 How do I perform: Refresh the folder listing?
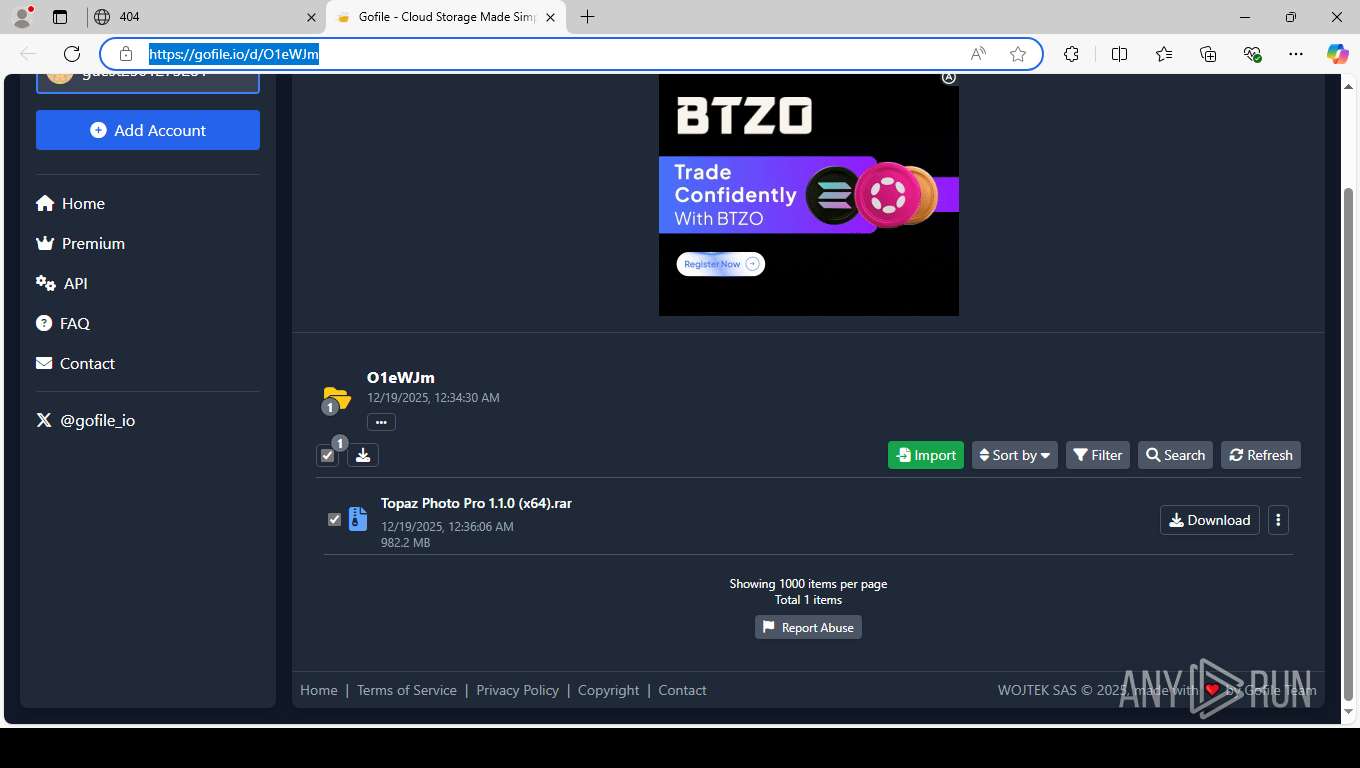click(x=1261, y=455)
